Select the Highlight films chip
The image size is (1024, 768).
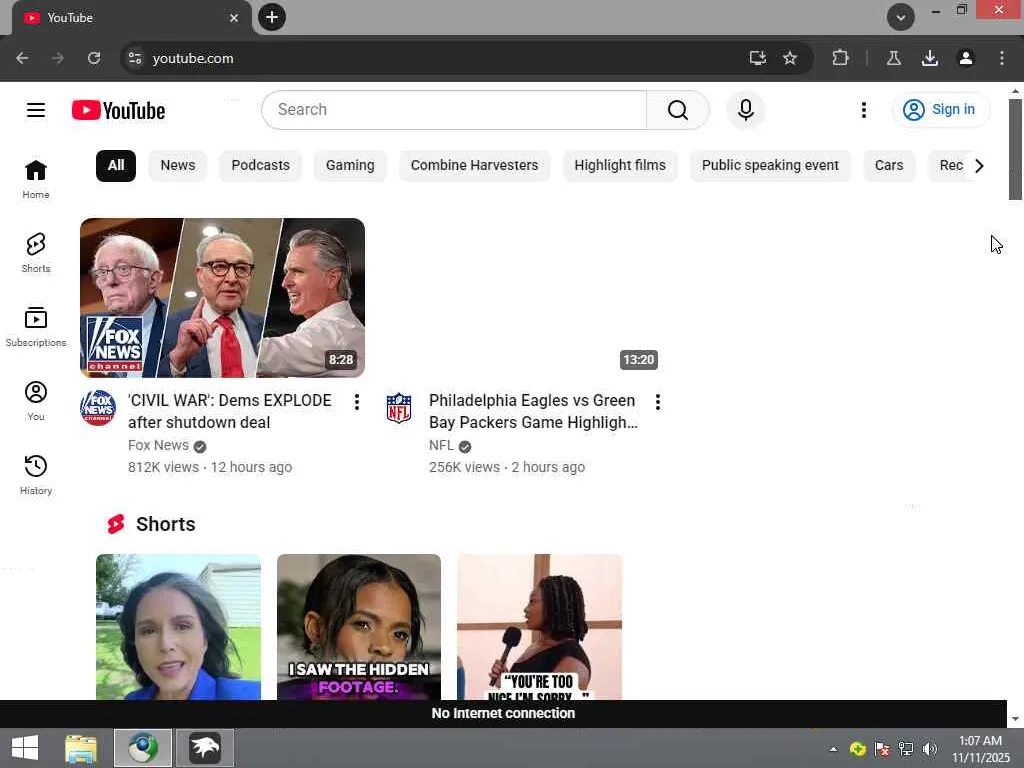tap(620, 165)
